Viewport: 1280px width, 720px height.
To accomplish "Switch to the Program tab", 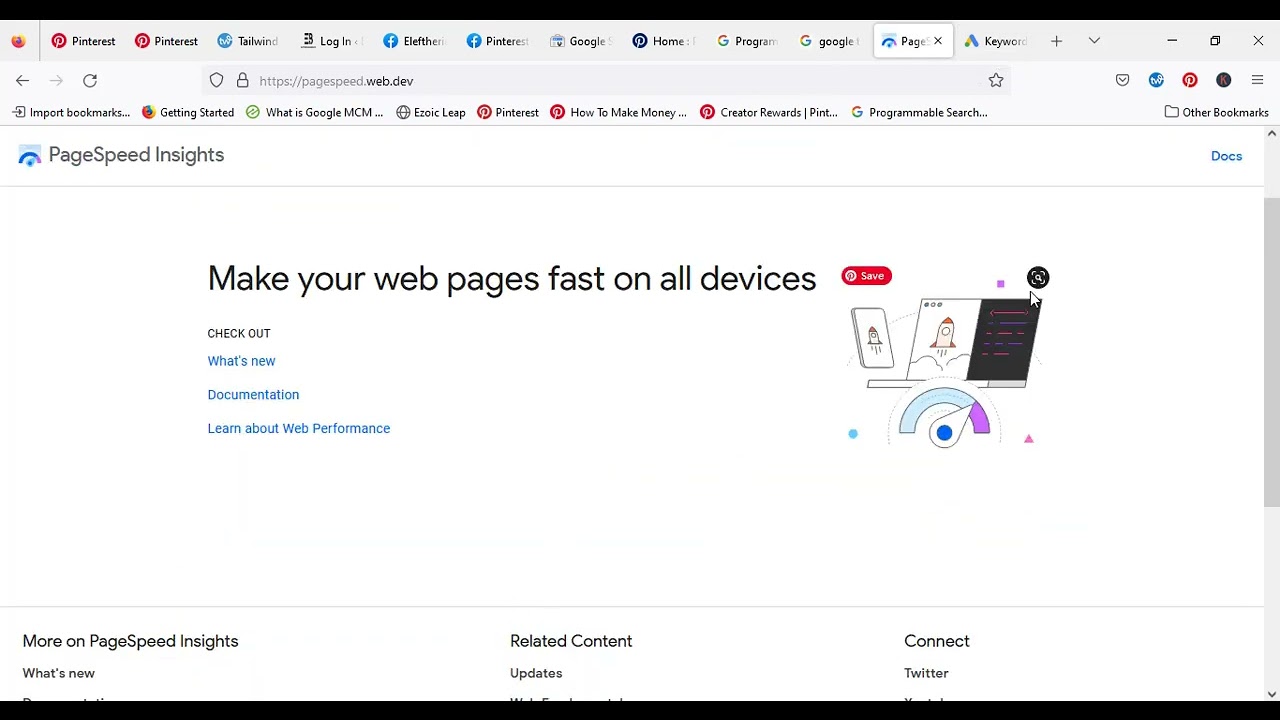I will [x=747, y=41].
